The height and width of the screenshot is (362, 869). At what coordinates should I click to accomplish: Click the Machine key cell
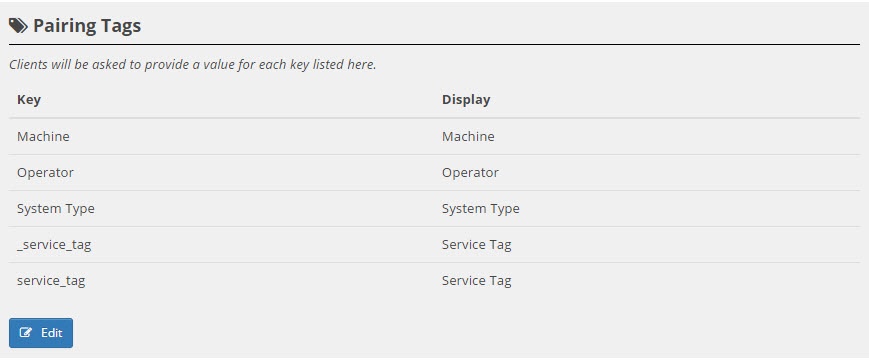pyautogui.click(x=43, y=136)
